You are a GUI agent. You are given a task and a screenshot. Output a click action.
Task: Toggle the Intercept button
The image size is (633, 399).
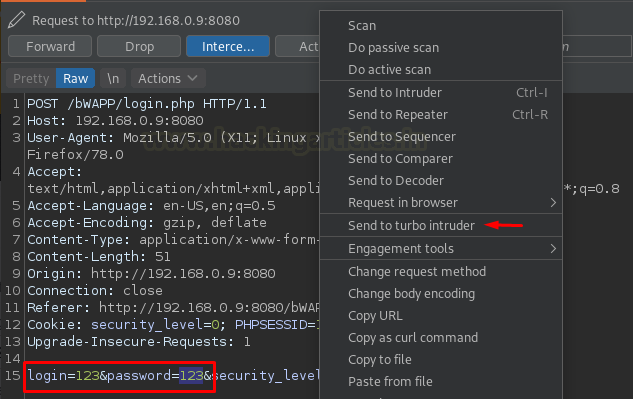tap(228, 46)
